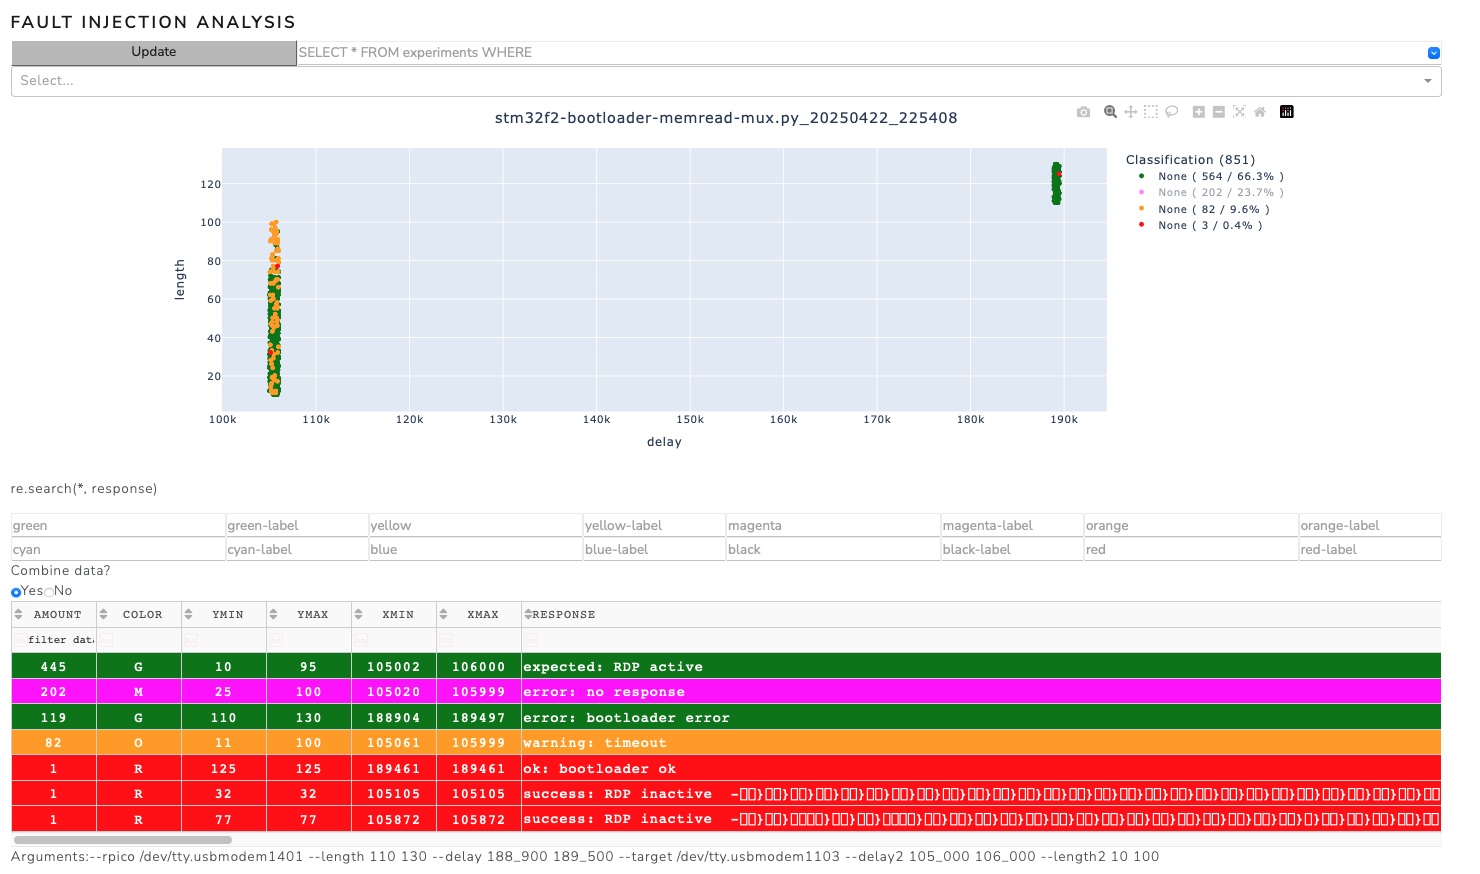Click the Zoom In plus icon
Viewport: 1480px width, 874px height.
pos(1198,112)
